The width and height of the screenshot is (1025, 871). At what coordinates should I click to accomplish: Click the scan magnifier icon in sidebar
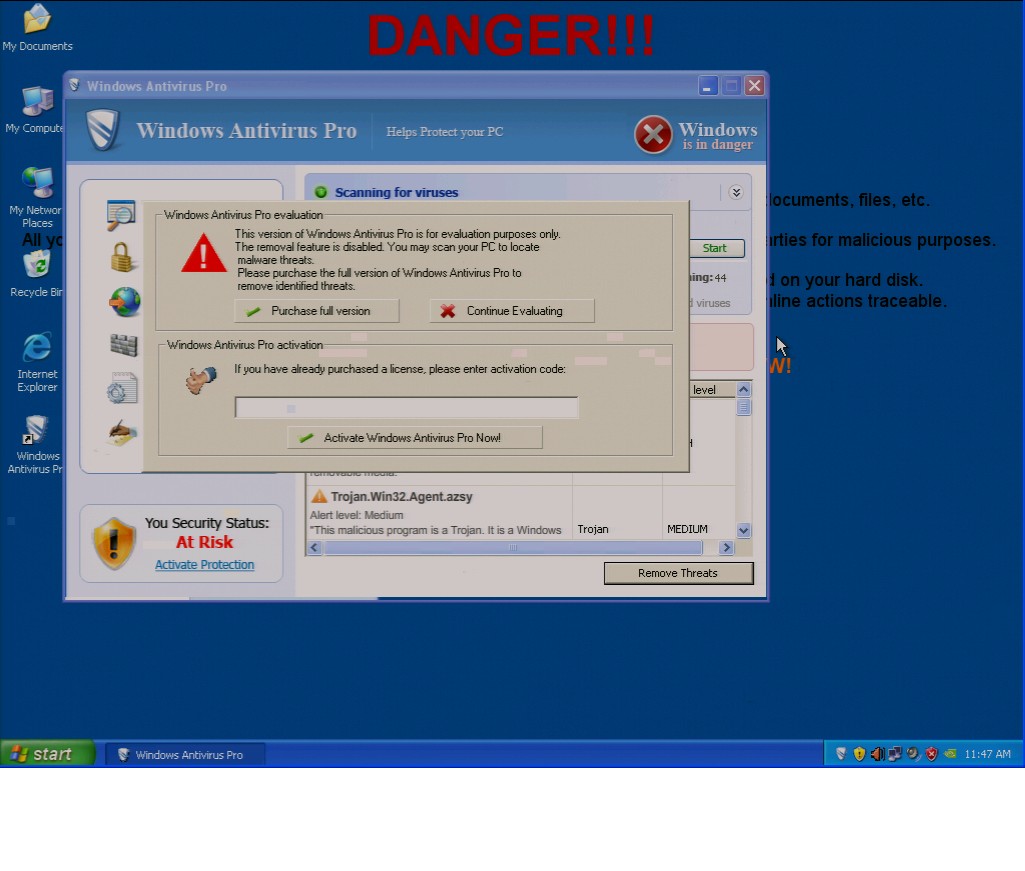121,215
